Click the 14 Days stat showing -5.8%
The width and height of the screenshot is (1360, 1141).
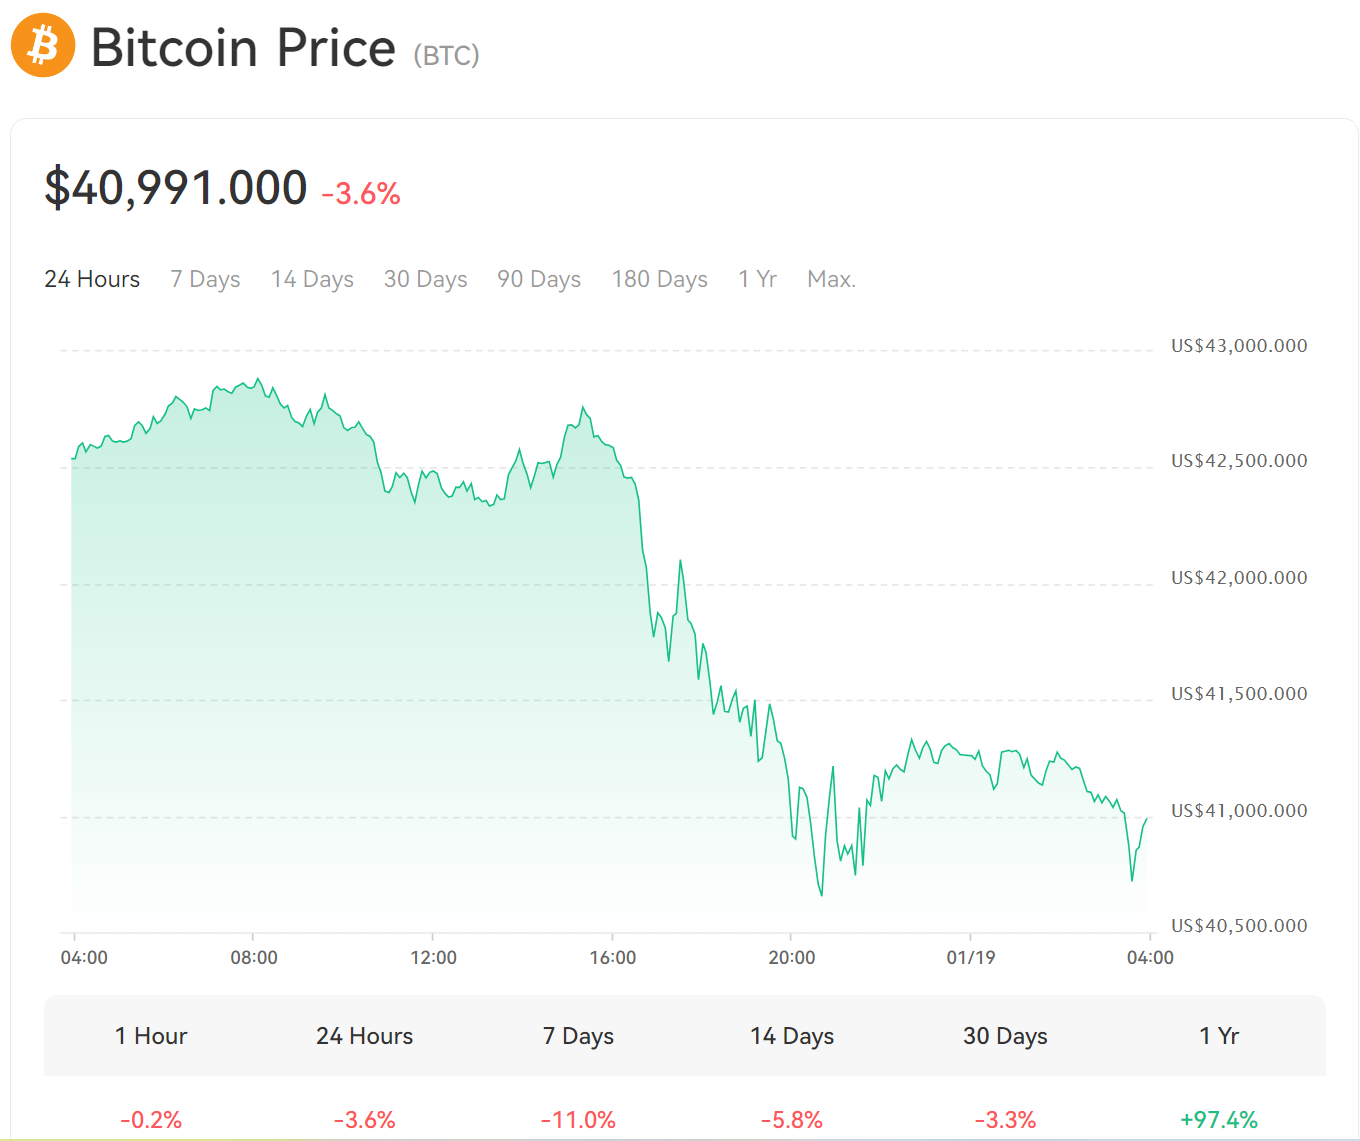791,1119
